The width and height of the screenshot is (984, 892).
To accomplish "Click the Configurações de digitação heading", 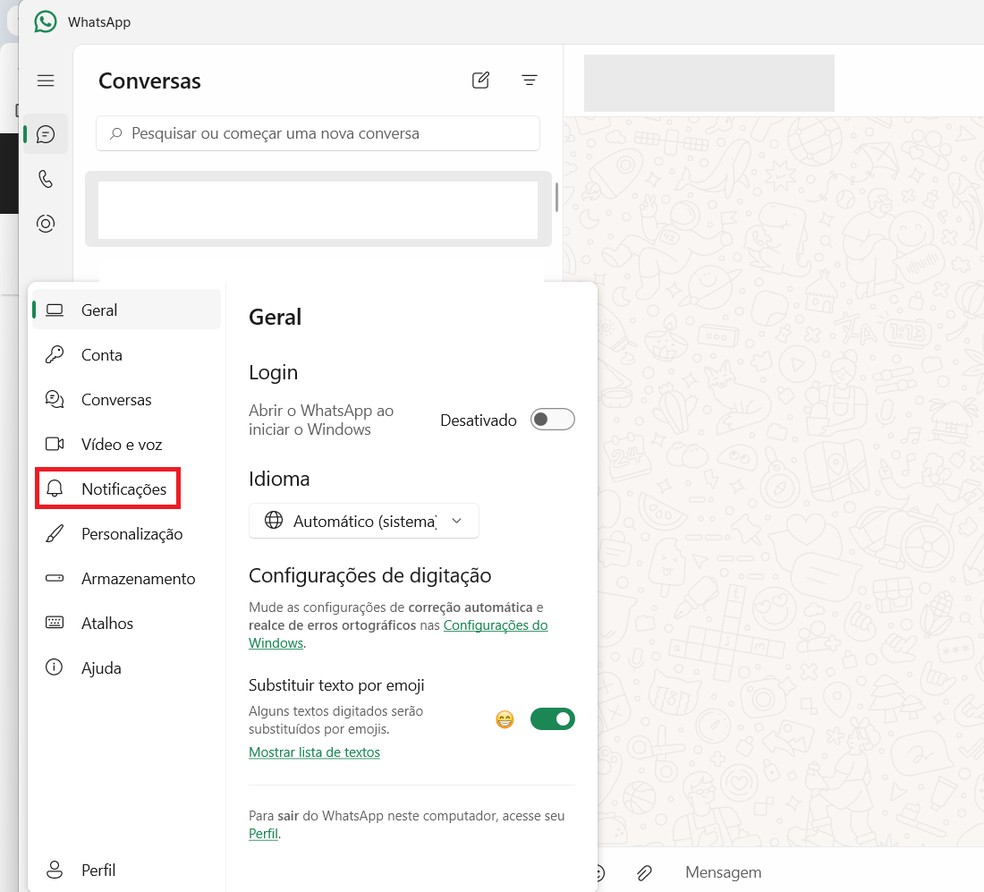I will pos(370,576).
